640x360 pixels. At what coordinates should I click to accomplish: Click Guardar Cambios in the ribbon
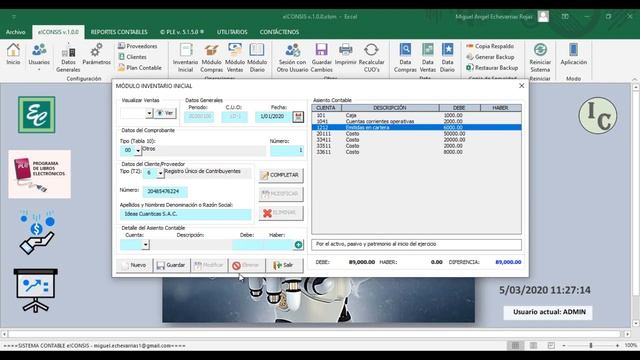coord(321,58)
